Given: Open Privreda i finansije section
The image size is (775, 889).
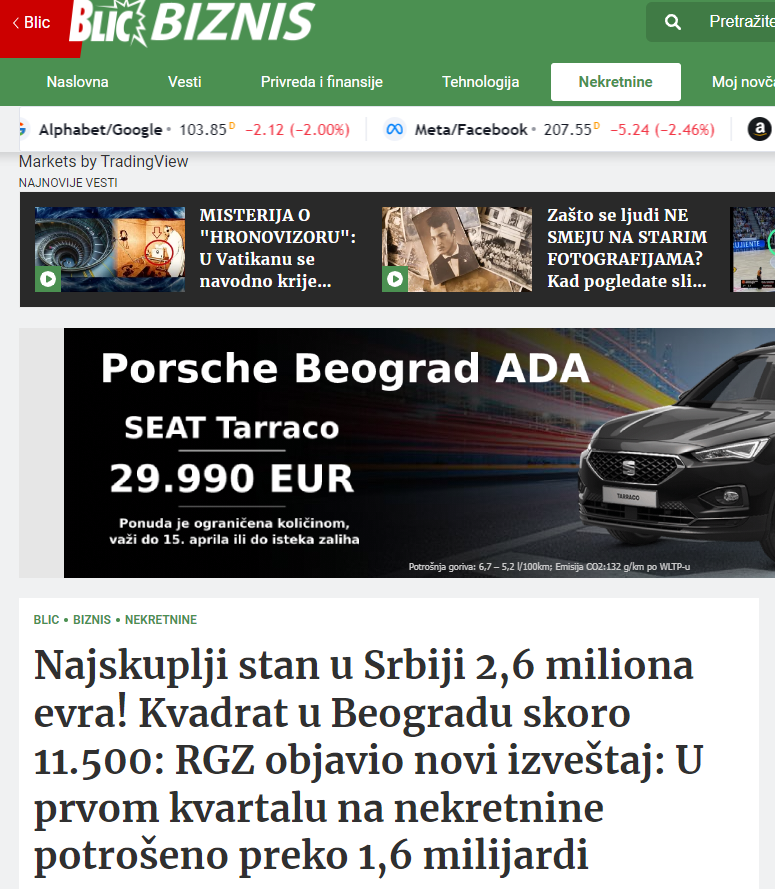Looking at the screenshot, I should point(321,82).
